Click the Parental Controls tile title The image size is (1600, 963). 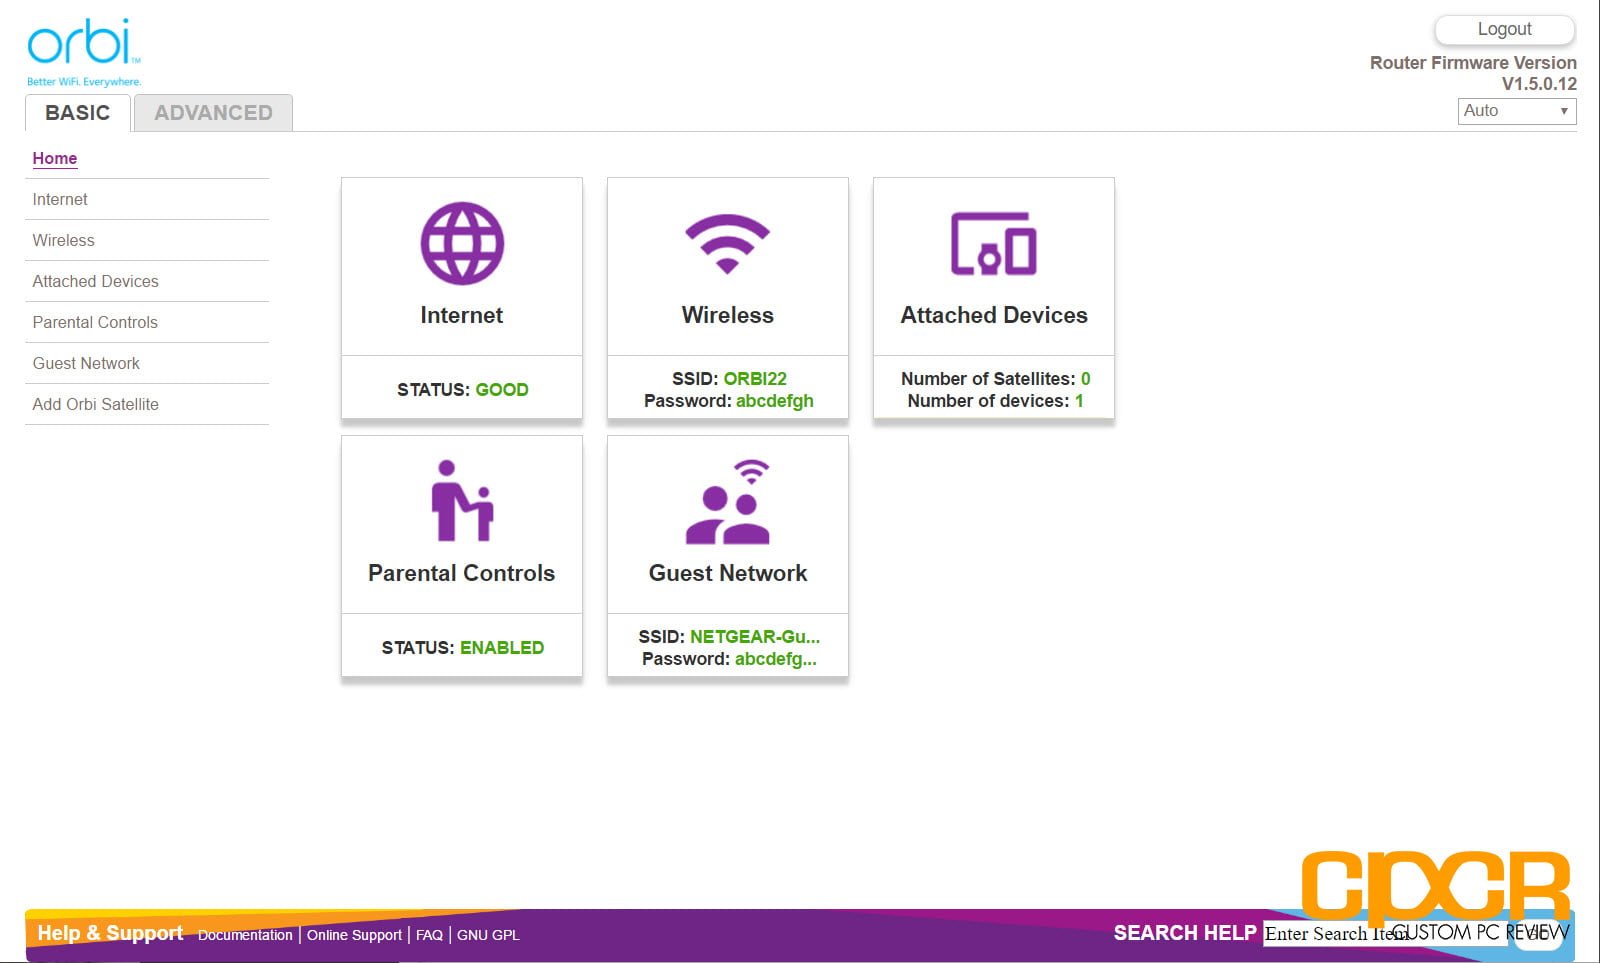click(x=462, y=573)
